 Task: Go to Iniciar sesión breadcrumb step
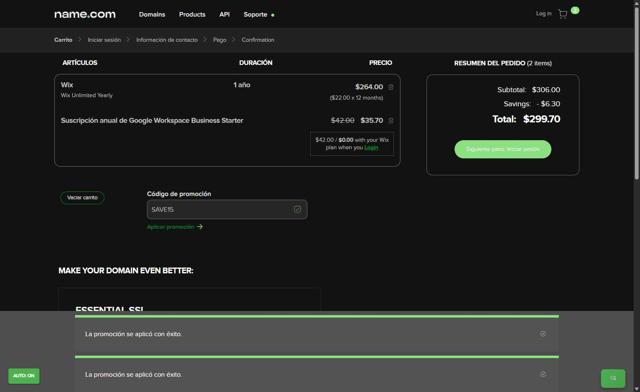pos(104,40)
